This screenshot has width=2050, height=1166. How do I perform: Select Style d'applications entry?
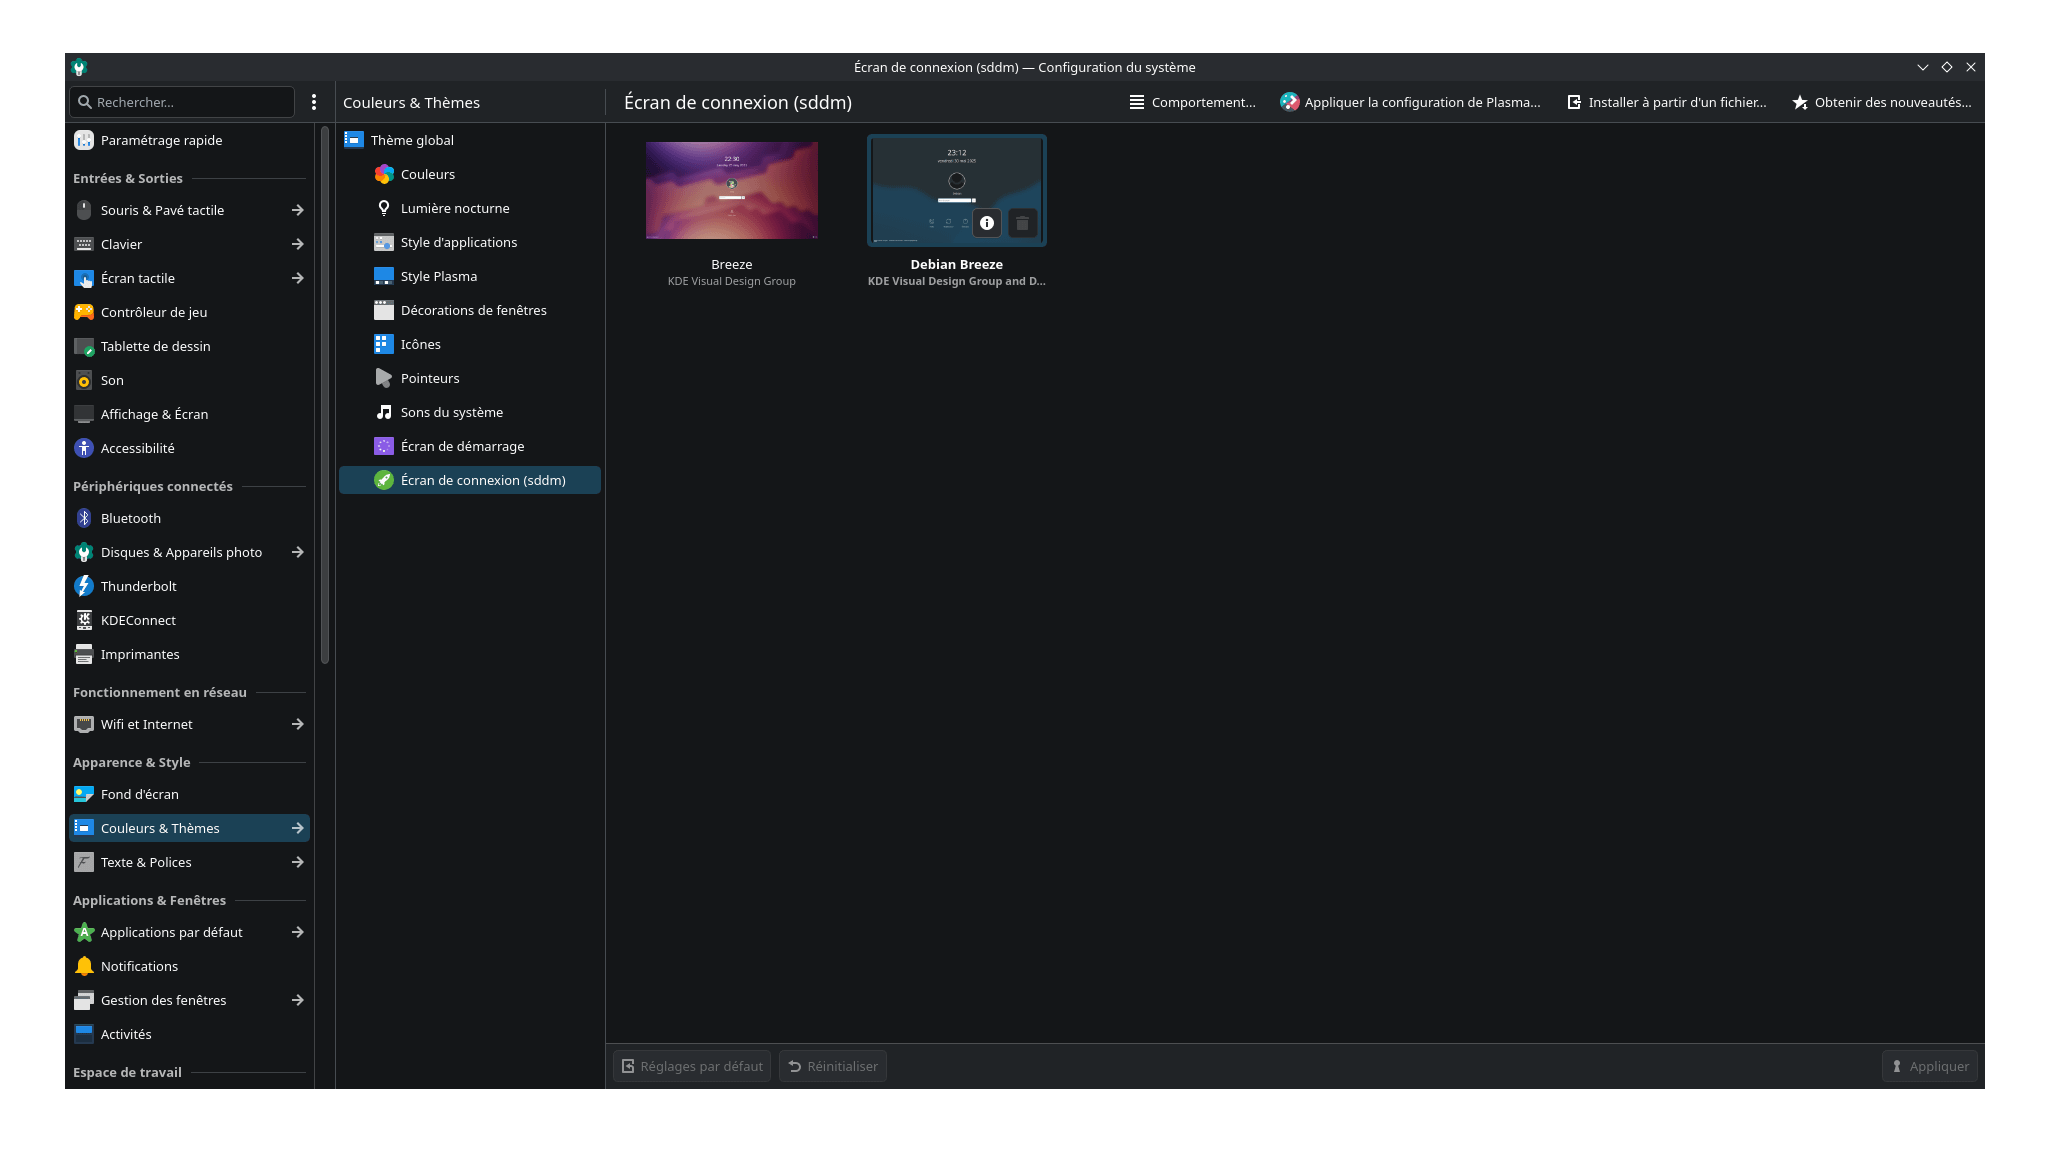[470, 242]
